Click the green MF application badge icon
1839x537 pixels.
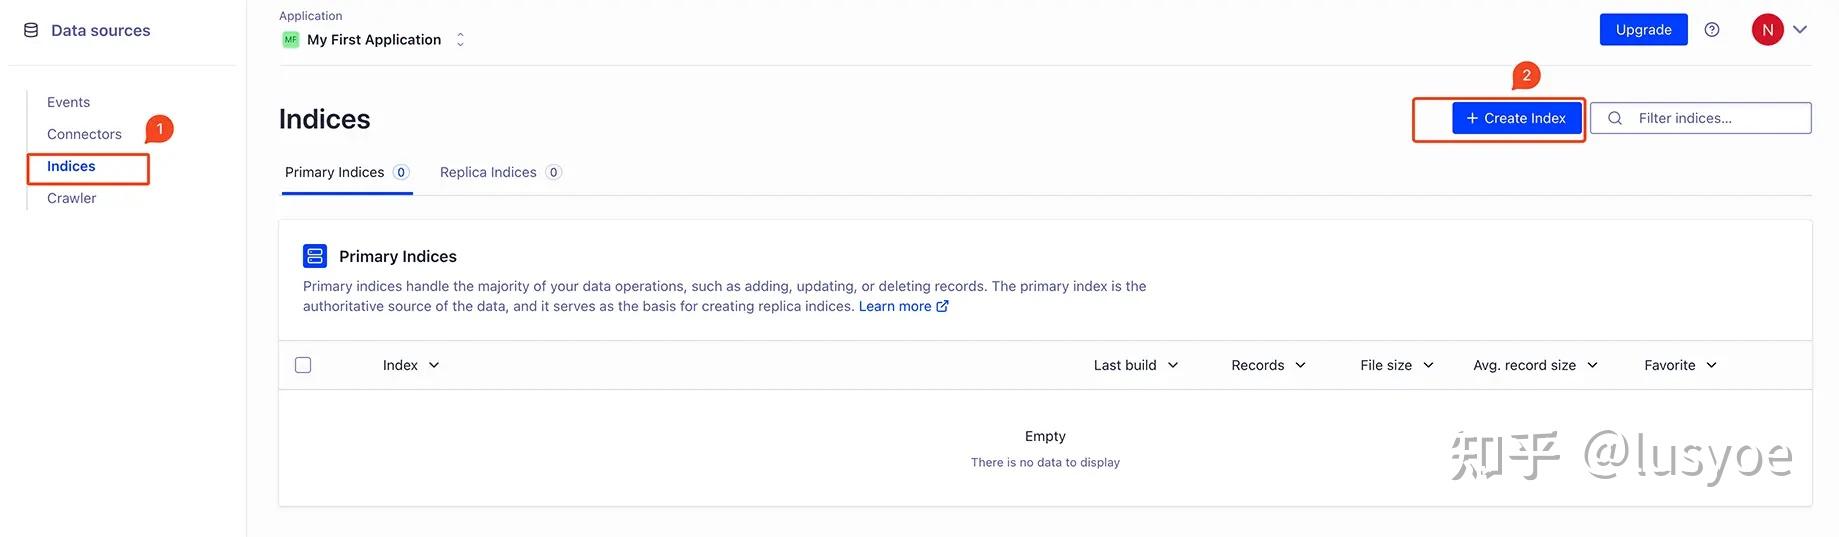pyautogui.click(x=291, y=40)
